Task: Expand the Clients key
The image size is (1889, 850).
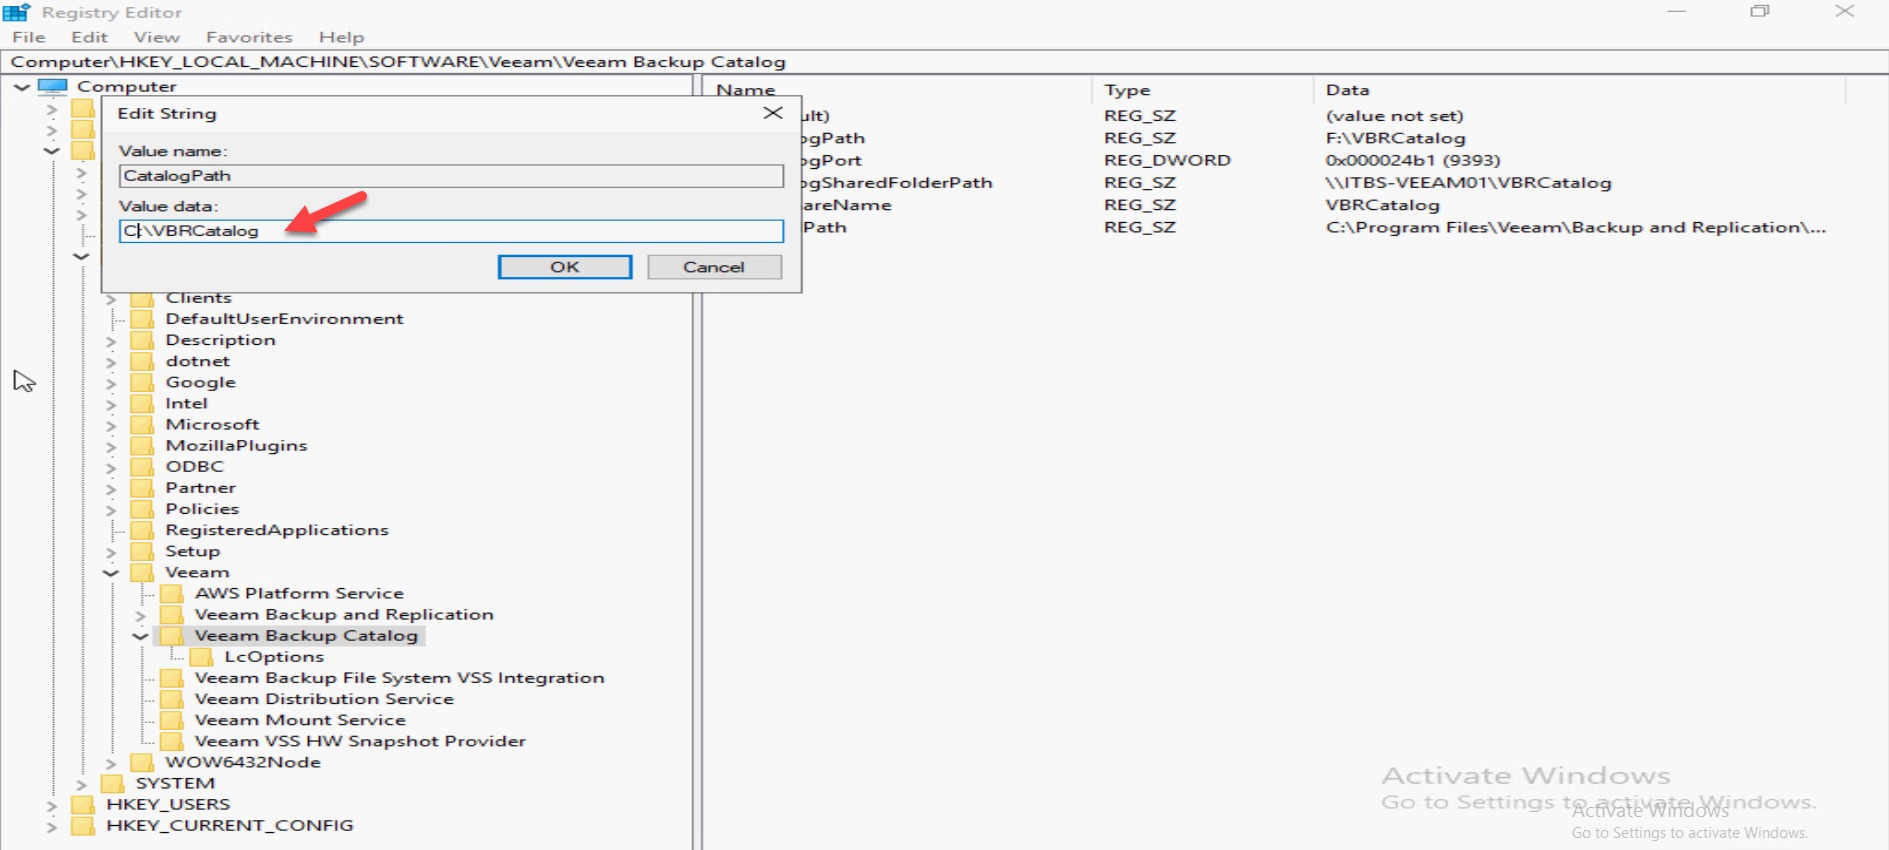Action: [x=111, y=298]
